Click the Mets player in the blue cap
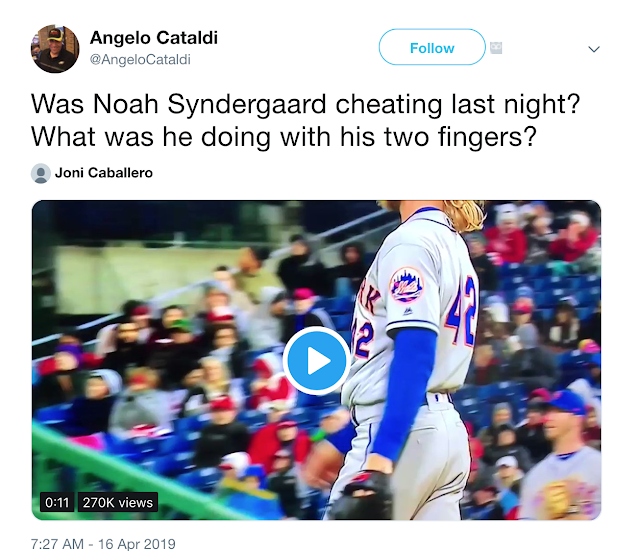Screen dimensions: 640x551 click(x=562, y=455)
